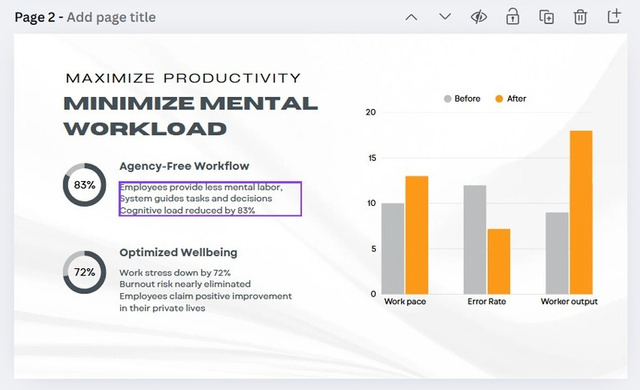Click the 'MINIMIZE MENTAL WORKLOAD' title text
The image size is (640, 390).
coord(190,116)
